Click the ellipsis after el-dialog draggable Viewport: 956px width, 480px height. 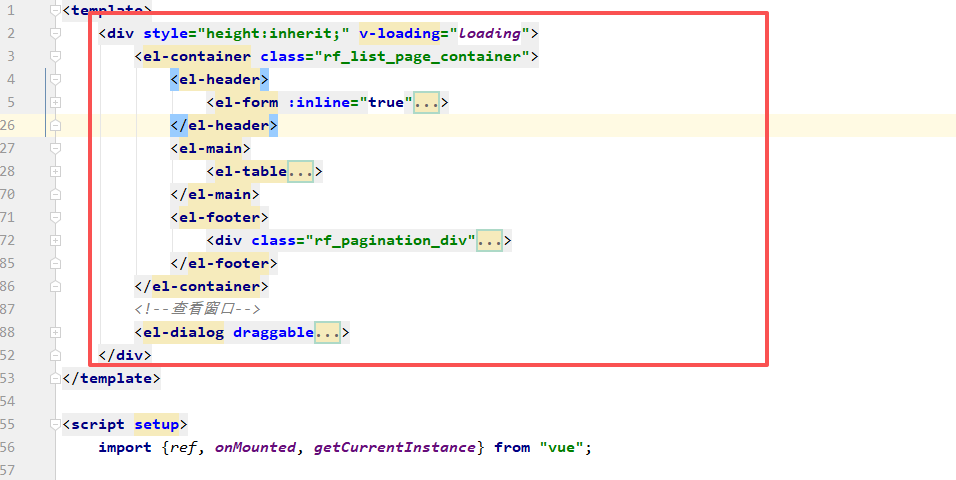[x=329, y=332]
